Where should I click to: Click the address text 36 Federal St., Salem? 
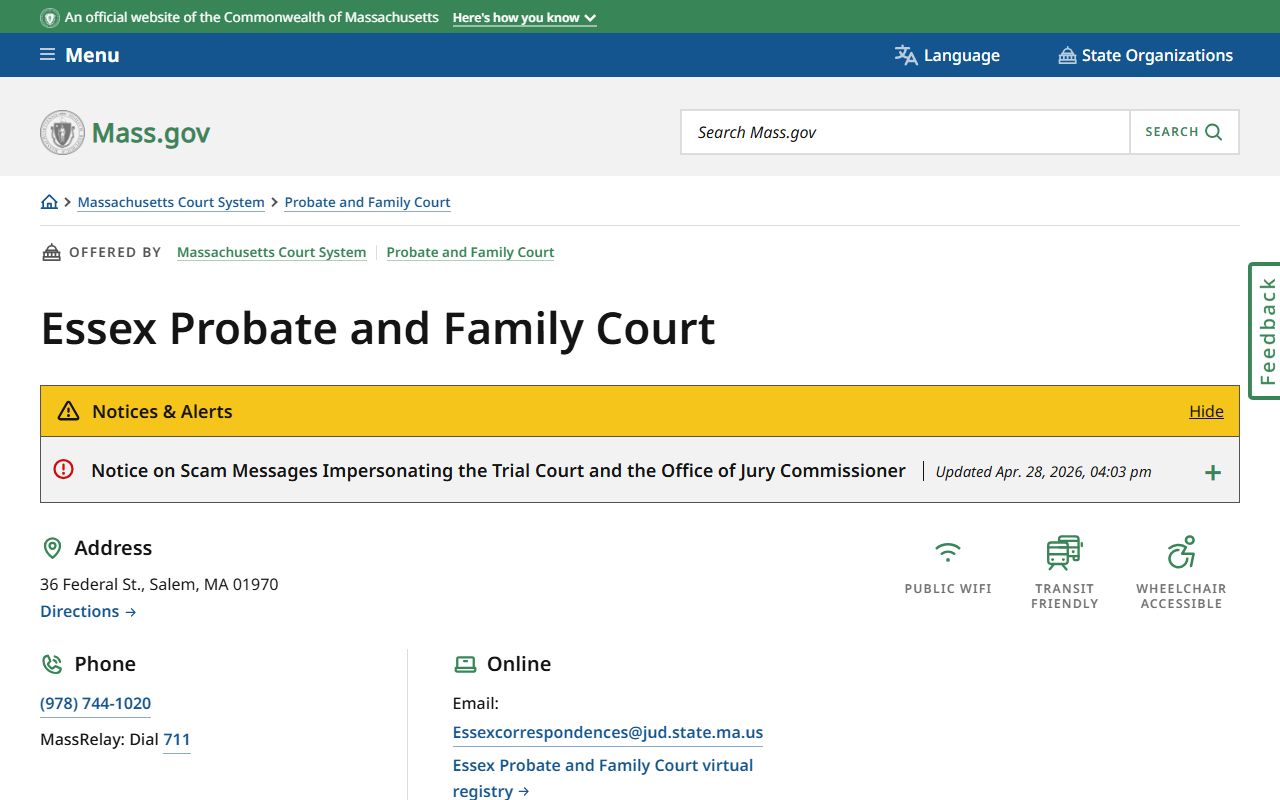coord(159,584)
